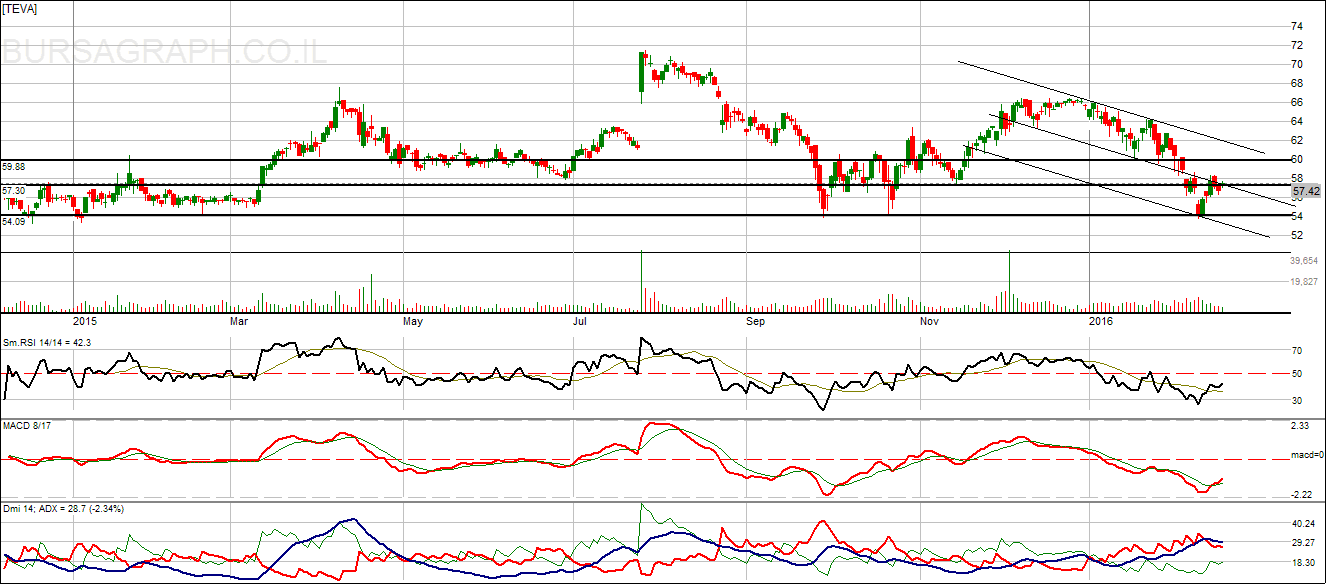1326x584 pixels.
Task: Select the May date axis label
Action: 413,321
